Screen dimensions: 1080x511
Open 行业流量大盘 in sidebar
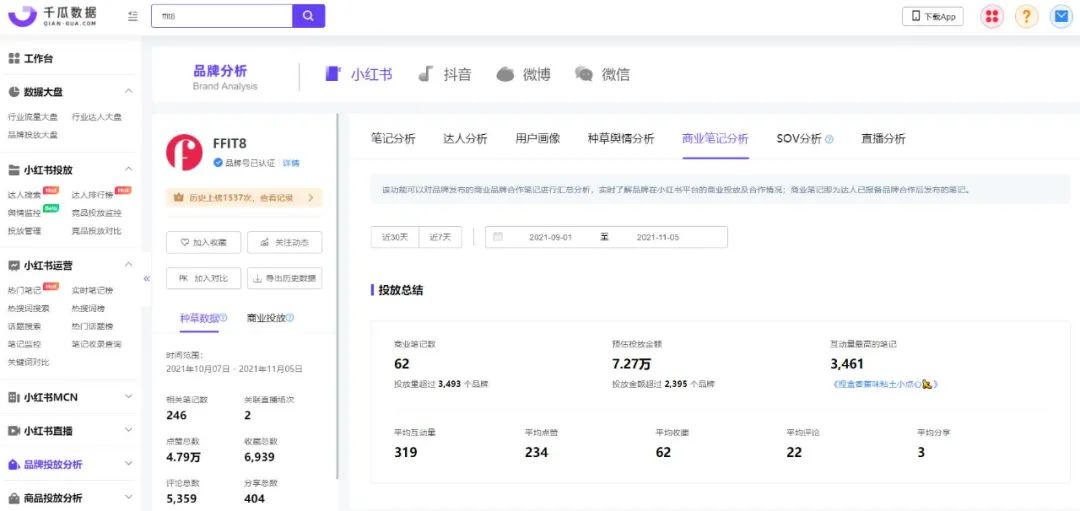(x=33, y=117)
